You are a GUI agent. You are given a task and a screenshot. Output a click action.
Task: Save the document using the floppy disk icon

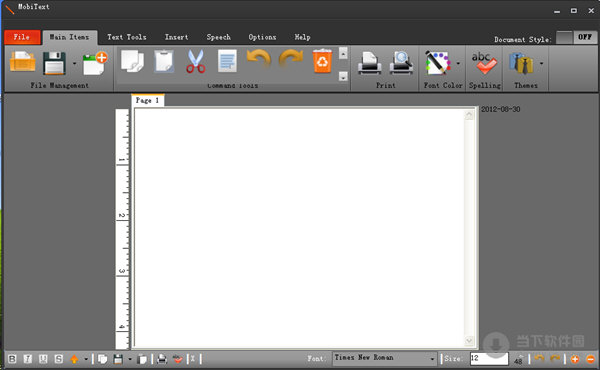coord(54,63)
